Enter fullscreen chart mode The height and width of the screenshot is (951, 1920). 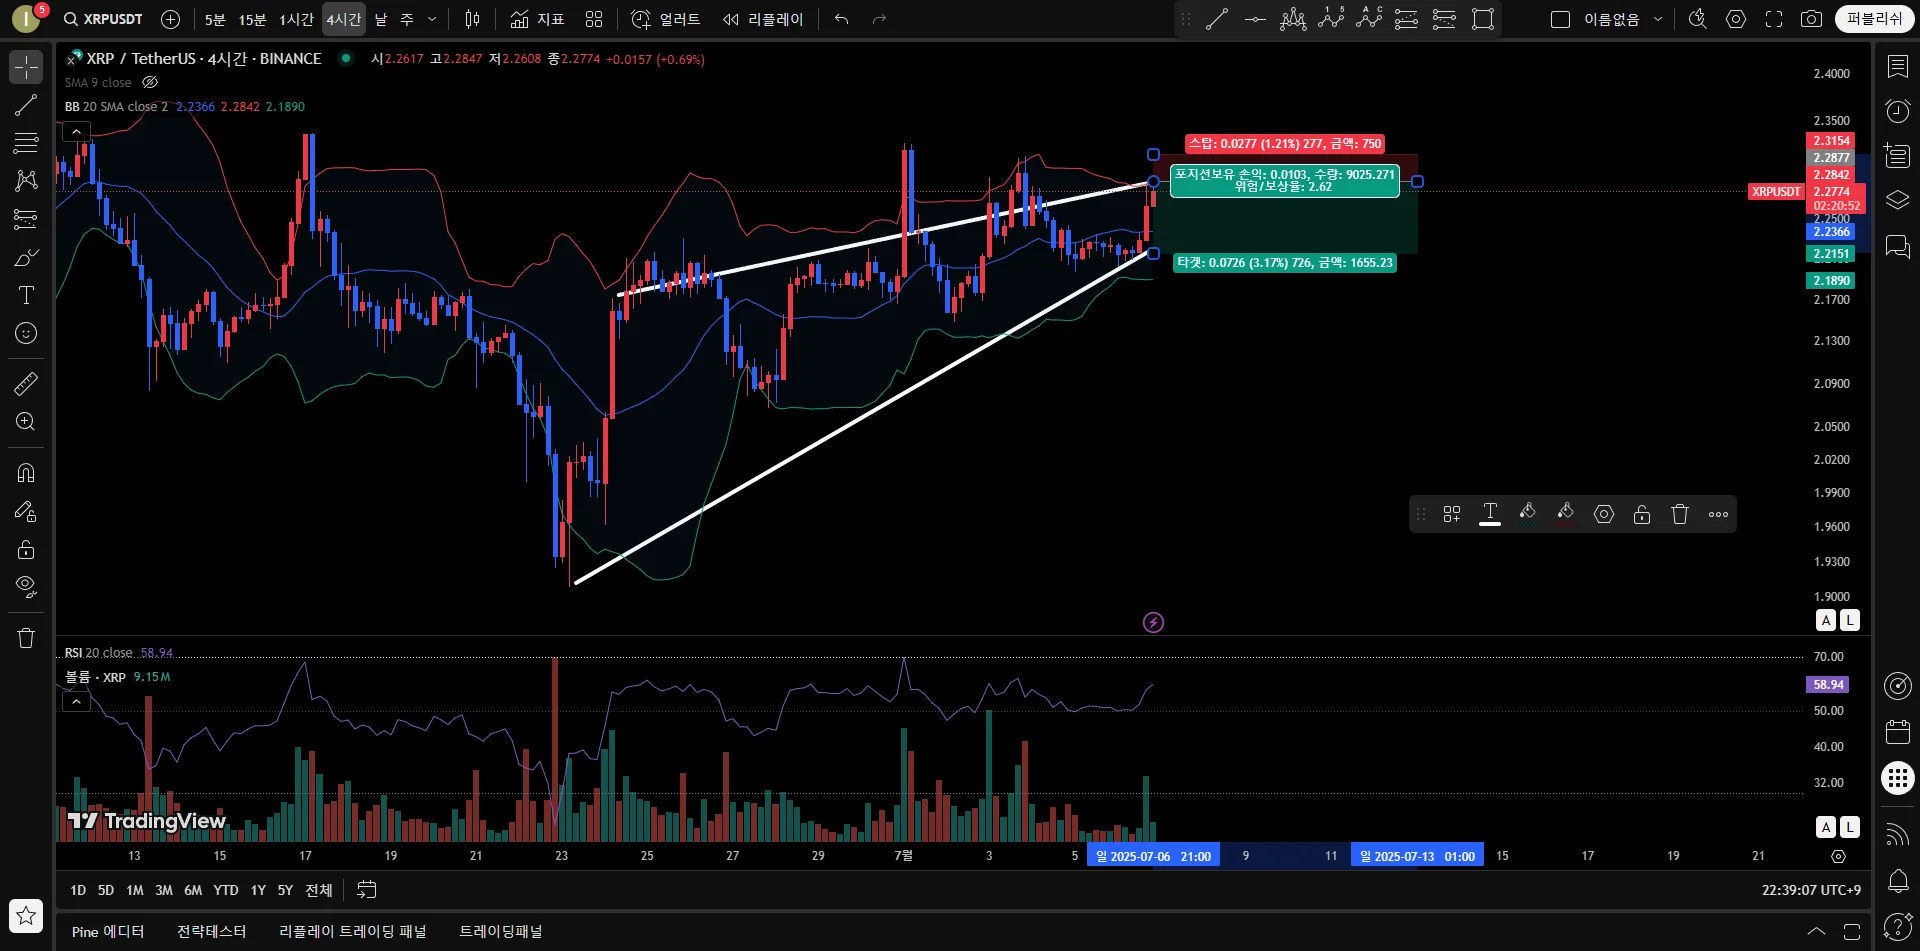(x=1774, y=19)
